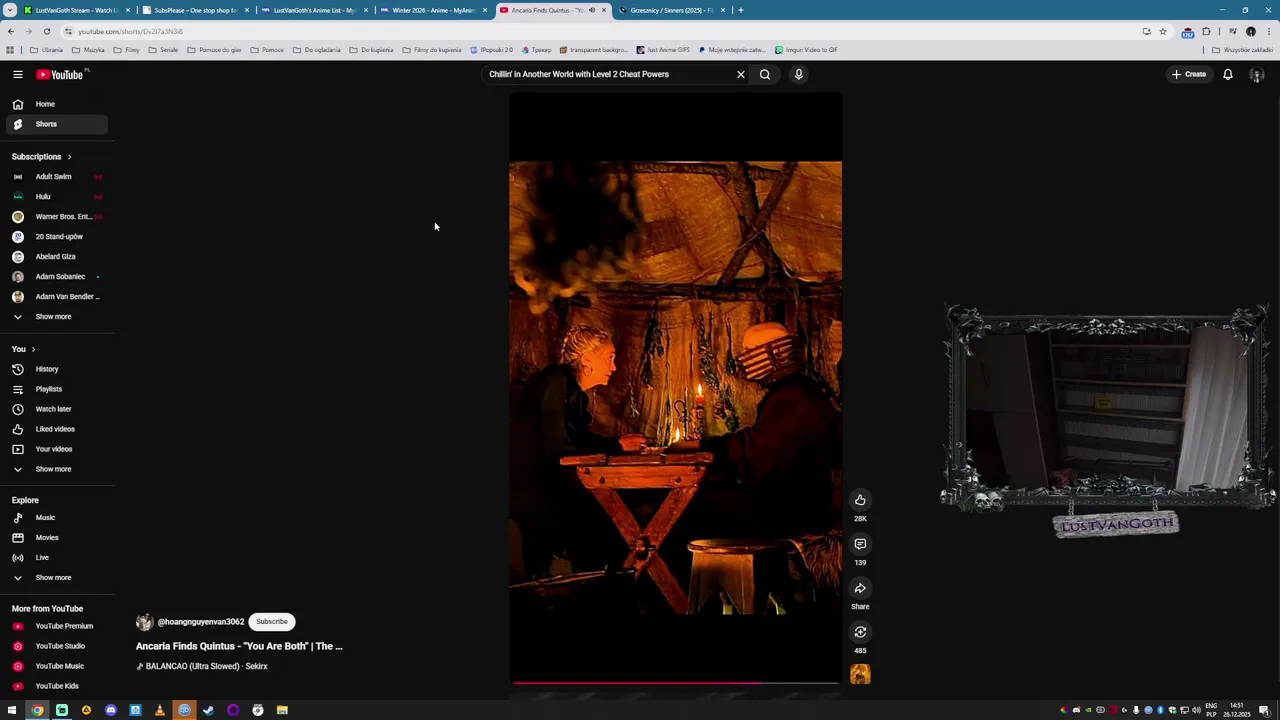This screenshot has height=720, width=1280.
Task: Subscribe to @hoangnguyenvan3062
Action: click(271, 621)
